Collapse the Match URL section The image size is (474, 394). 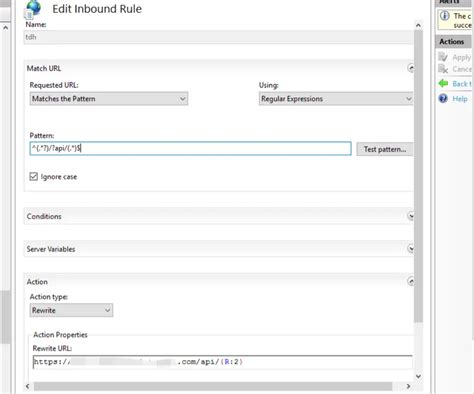point(411,68)
